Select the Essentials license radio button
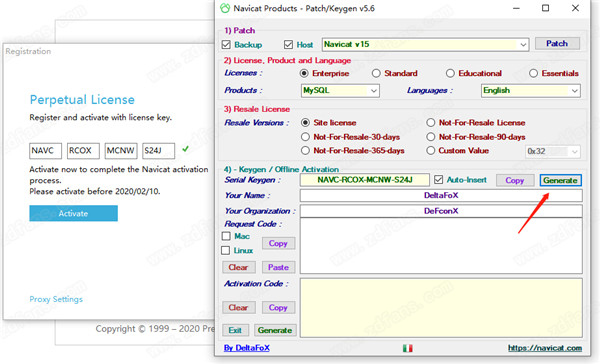This screenshot has width=600, height=364. coord(533,73)
